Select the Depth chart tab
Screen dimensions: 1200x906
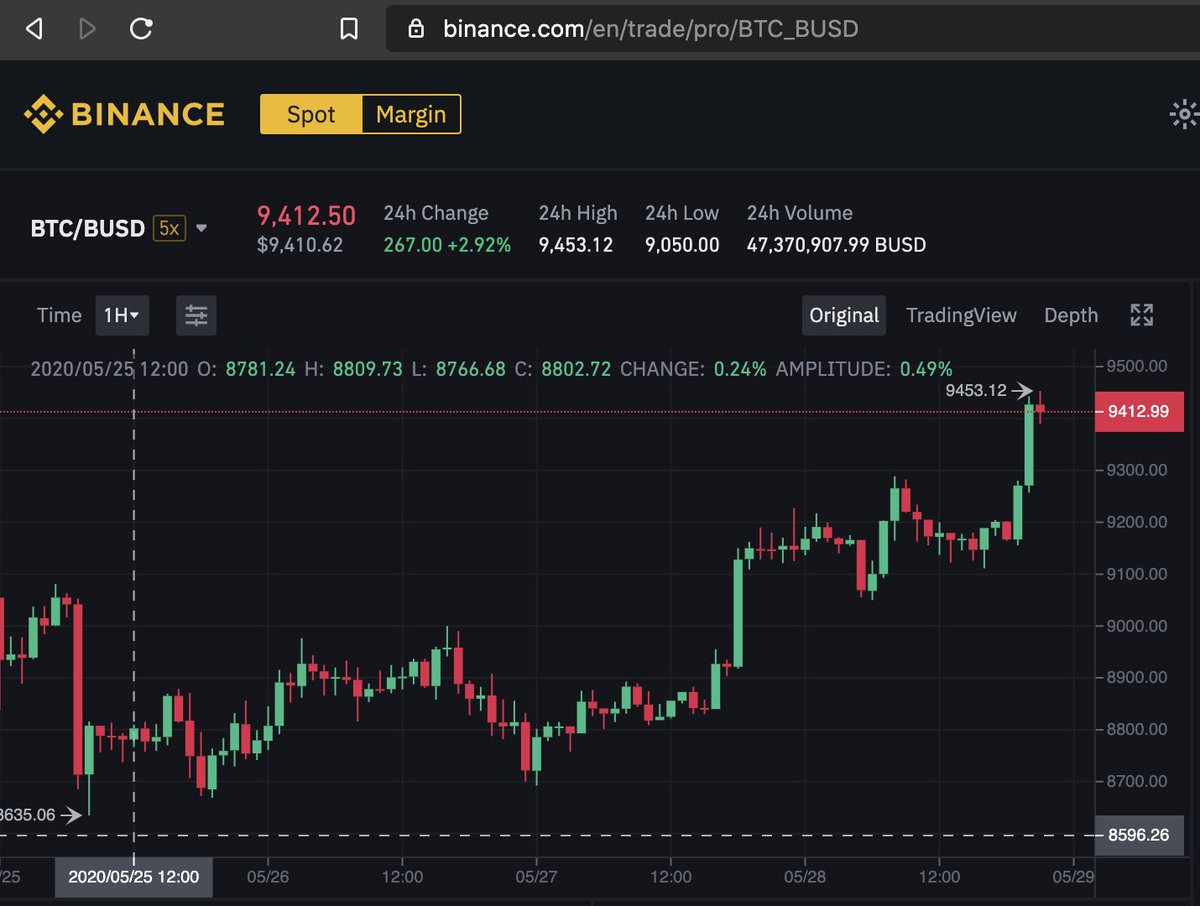[x=1071, y=316]
